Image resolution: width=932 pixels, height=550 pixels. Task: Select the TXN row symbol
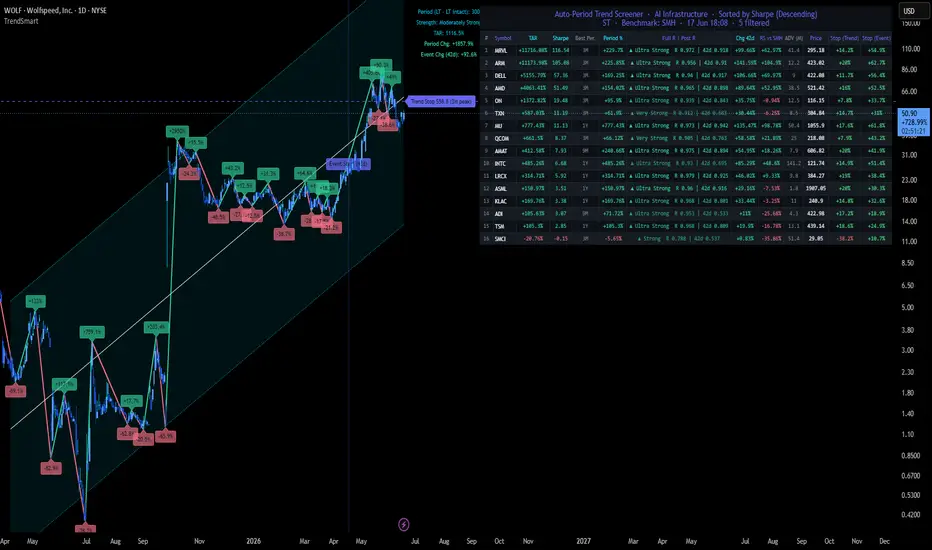click(x=499, y=113)
